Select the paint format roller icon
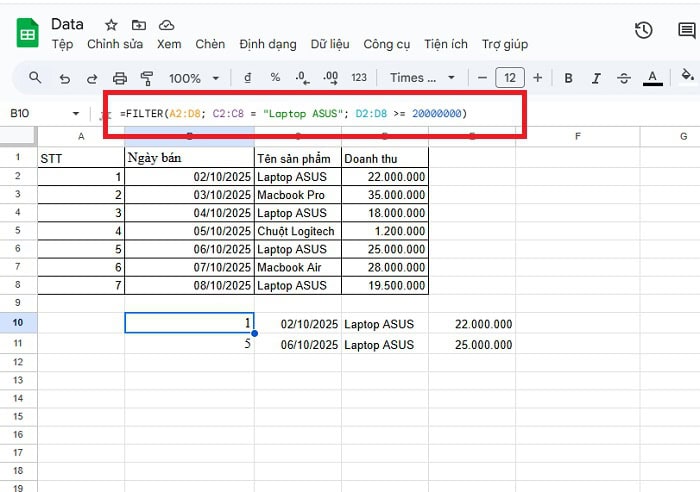This screenshot has width=700, height=492. (x=147, y=78)
